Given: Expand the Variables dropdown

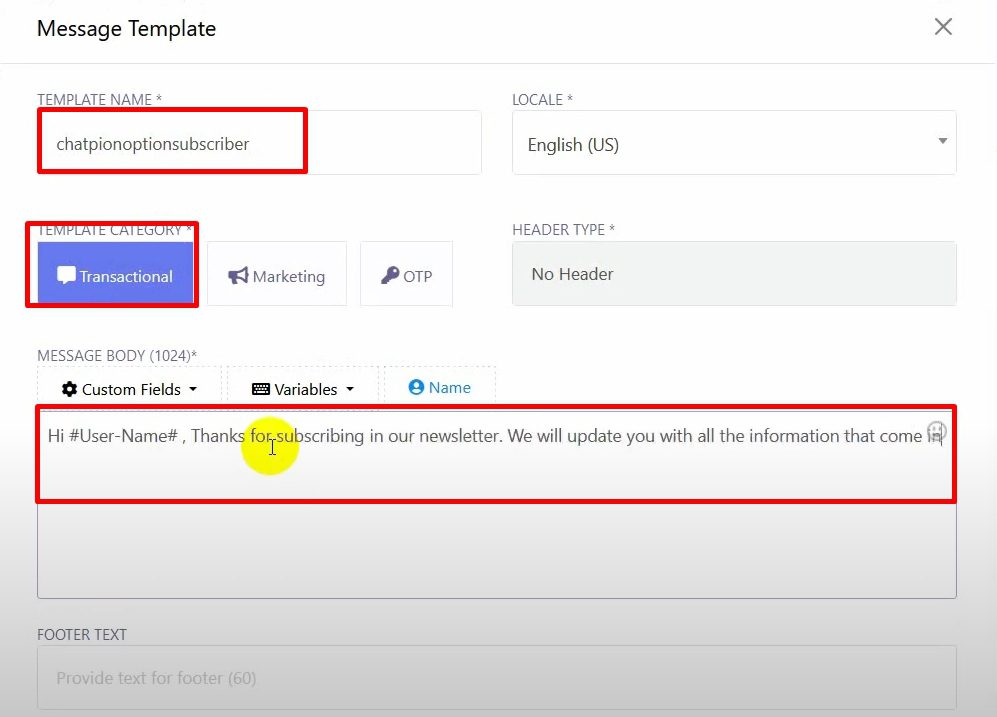Looking at the screenshot, I should tap(303, 389).
